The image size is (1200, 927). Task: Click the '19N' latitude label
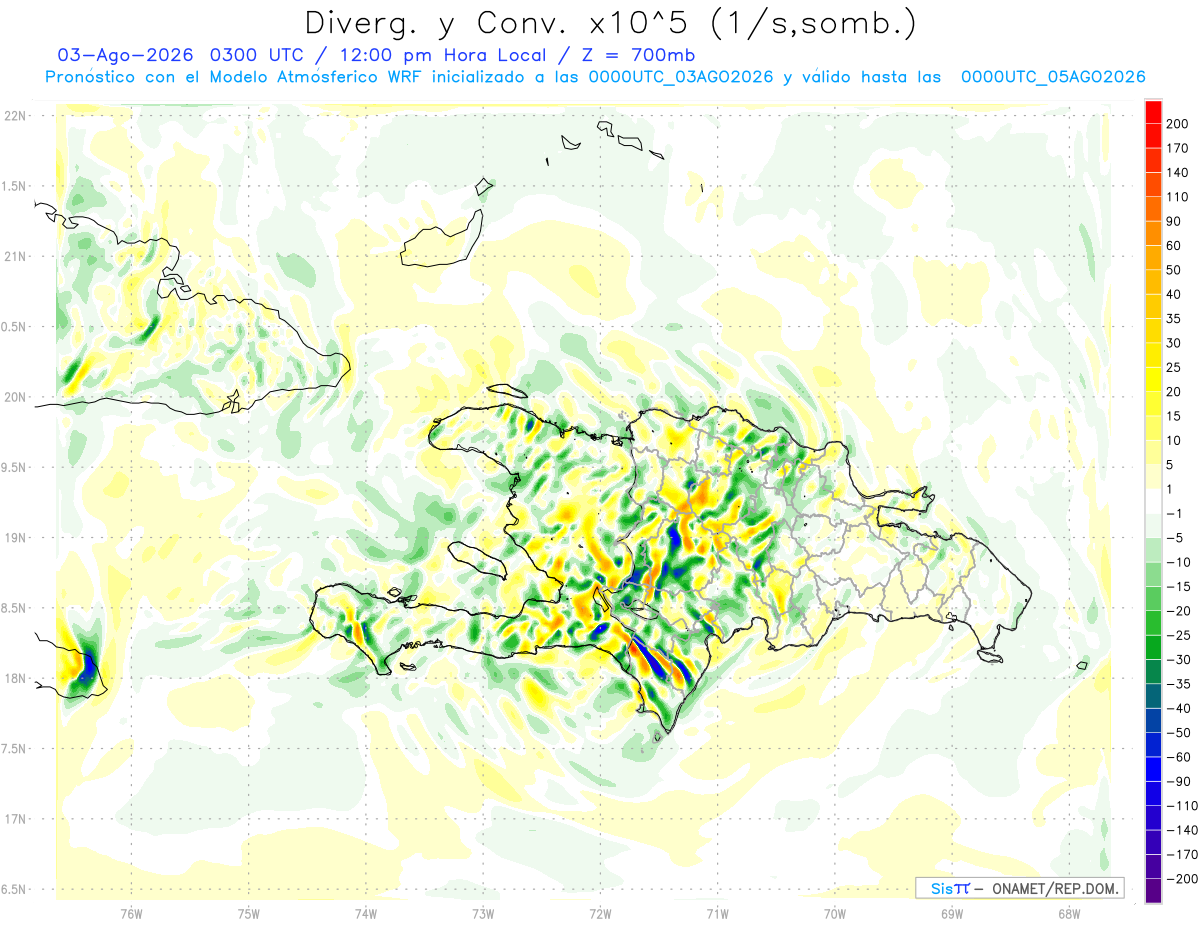point(15,537)
